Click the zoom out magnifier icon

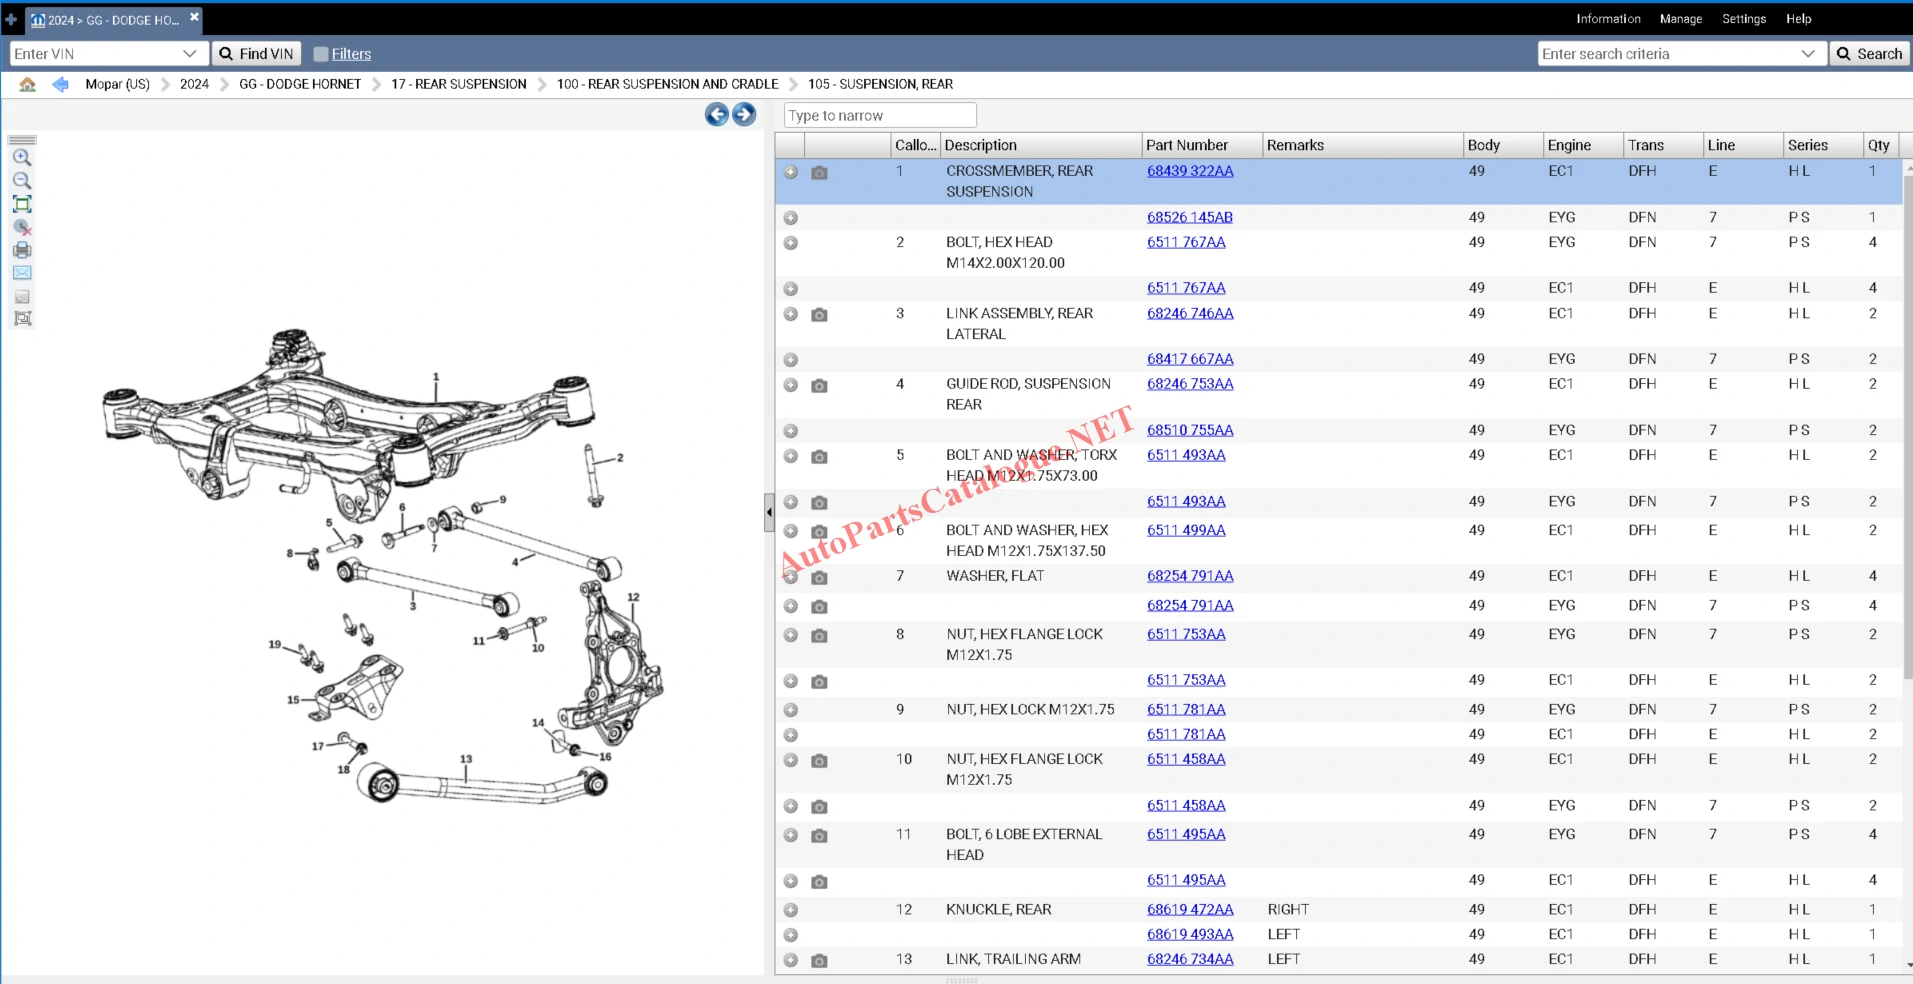point(22,181)
